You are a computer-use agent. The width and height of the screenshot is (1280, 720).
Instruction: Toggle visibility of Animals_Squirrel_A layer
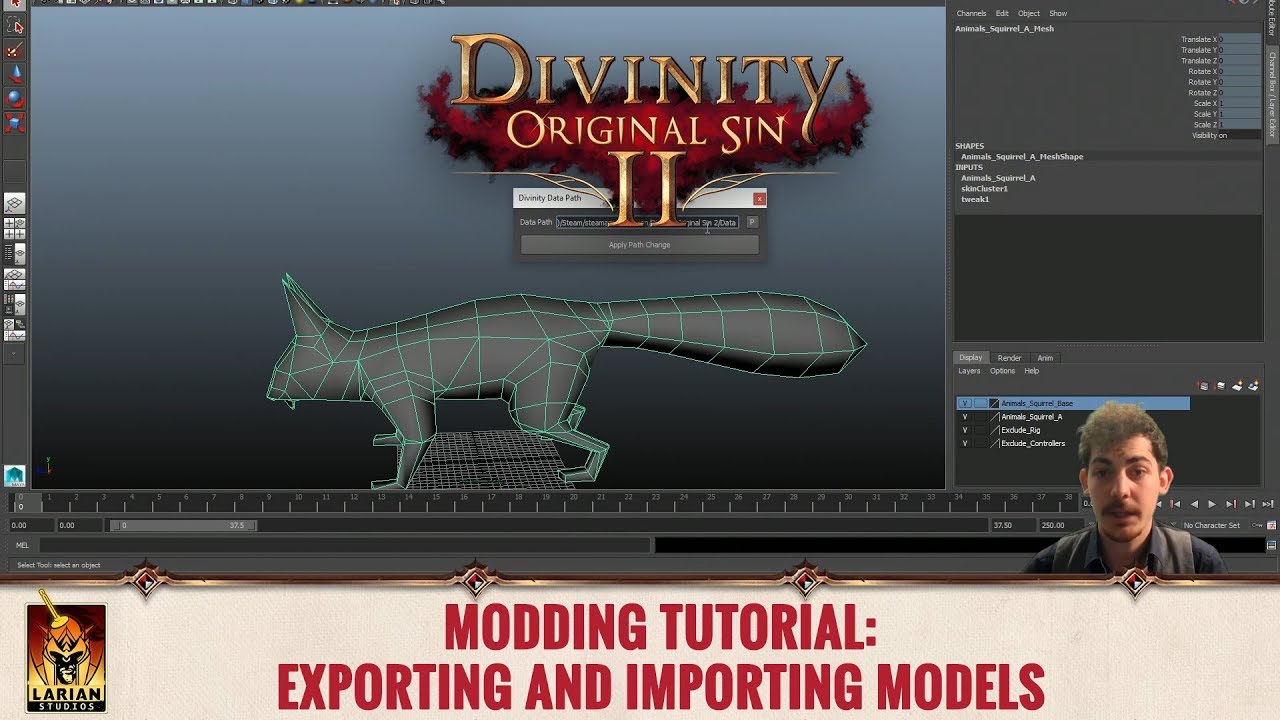coord(965,417)
